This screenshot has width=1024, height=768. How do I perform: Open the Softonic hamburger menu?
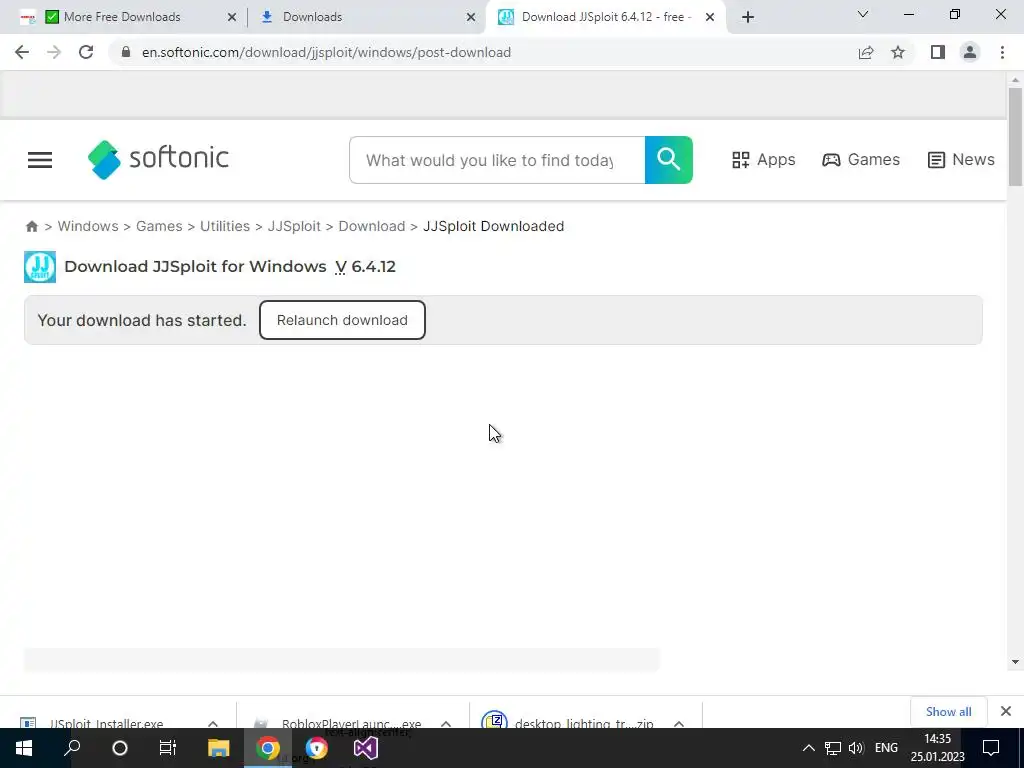[40, 160]
